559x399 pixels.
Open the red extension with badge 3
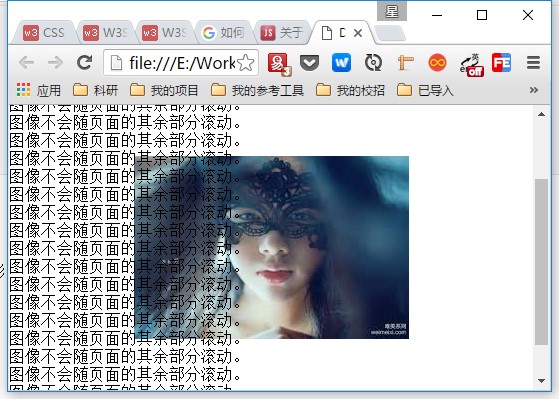[x=279, y=64]
